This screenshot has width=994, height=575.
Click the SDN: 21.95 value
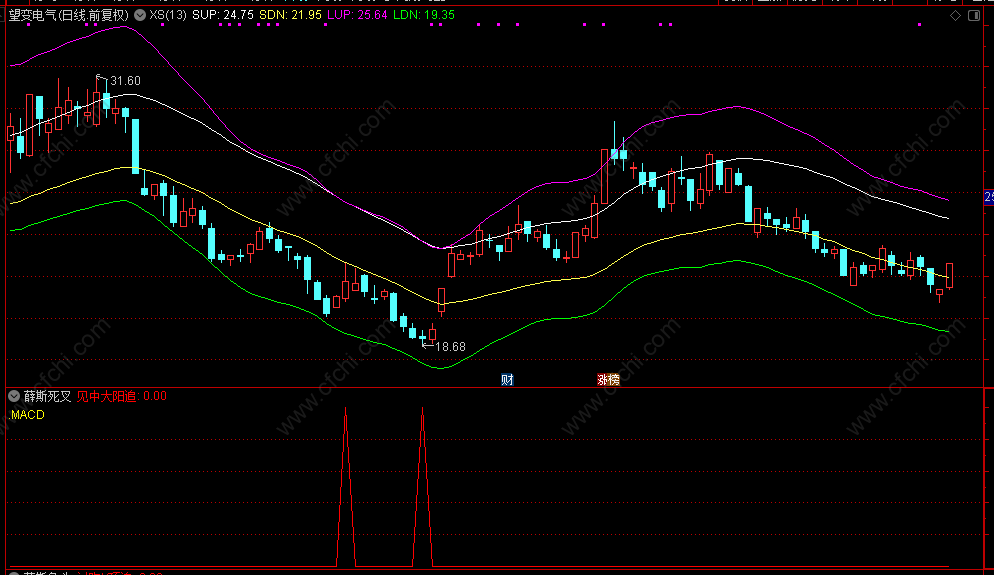[x=290, y=15]
